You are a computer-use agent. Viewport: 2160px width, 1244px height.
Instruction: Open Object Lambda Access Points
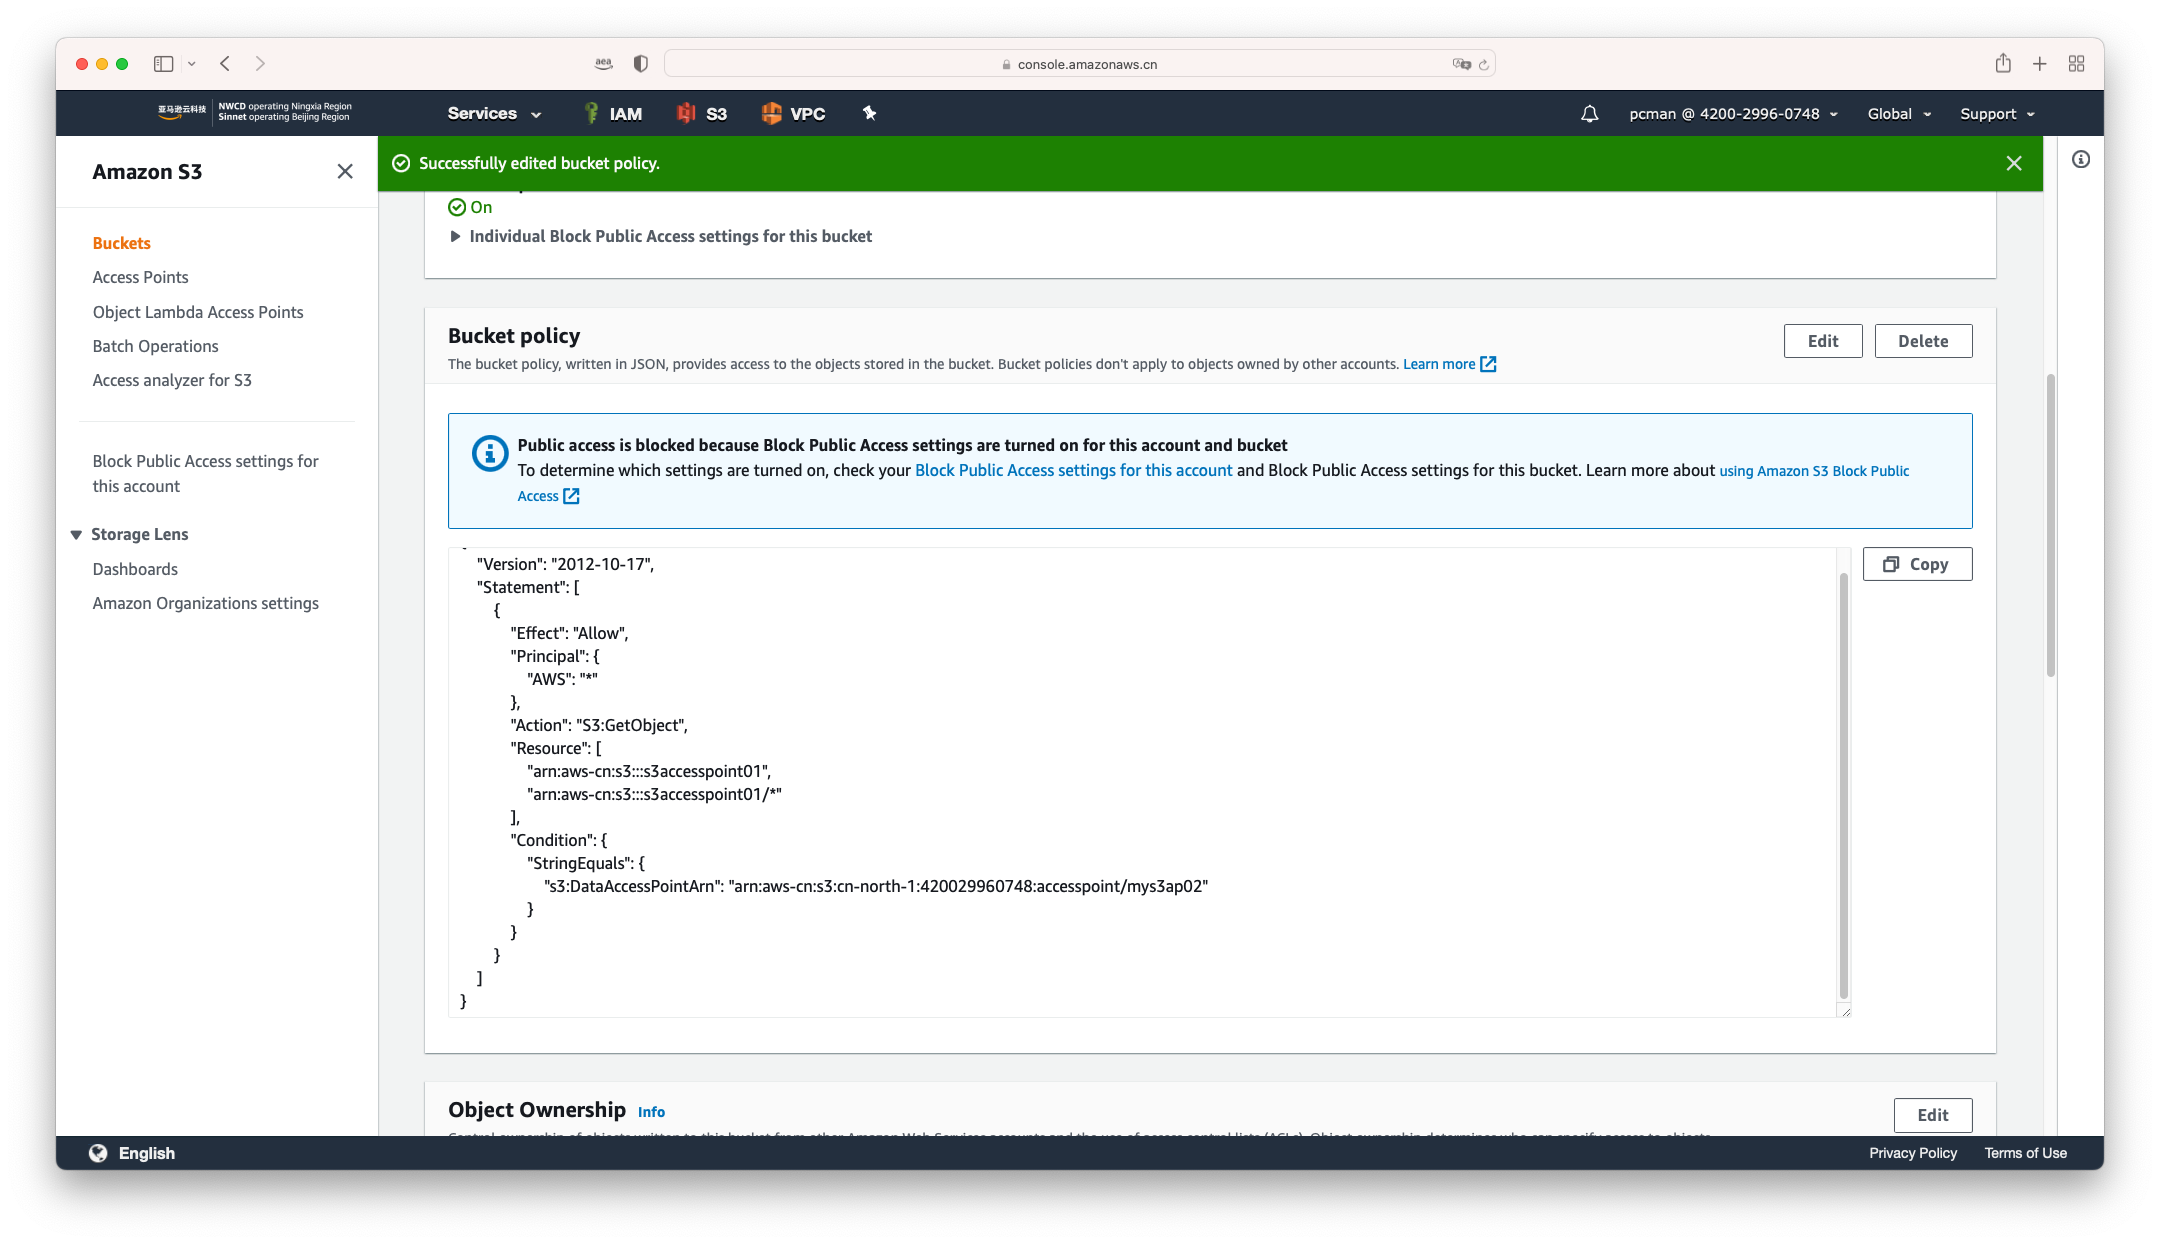[198, 313]
